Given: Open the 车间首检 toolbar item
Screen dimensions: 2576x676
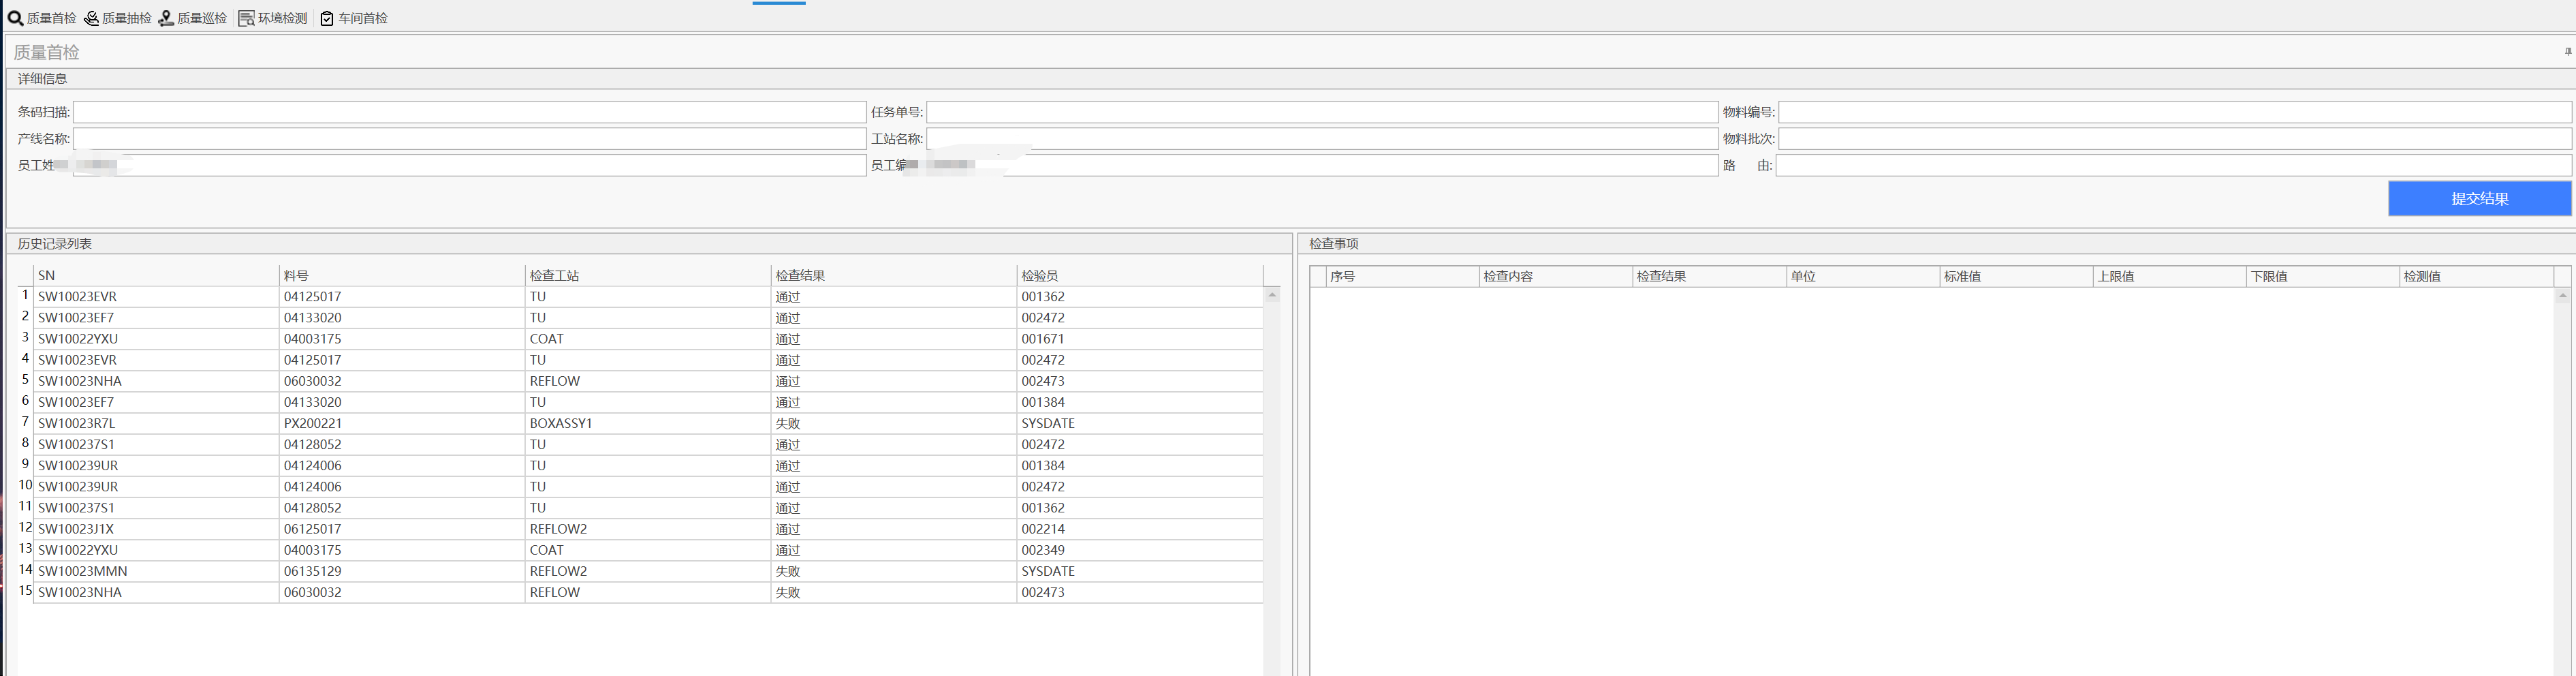Looking at the screenshot, I should (354, 18).
